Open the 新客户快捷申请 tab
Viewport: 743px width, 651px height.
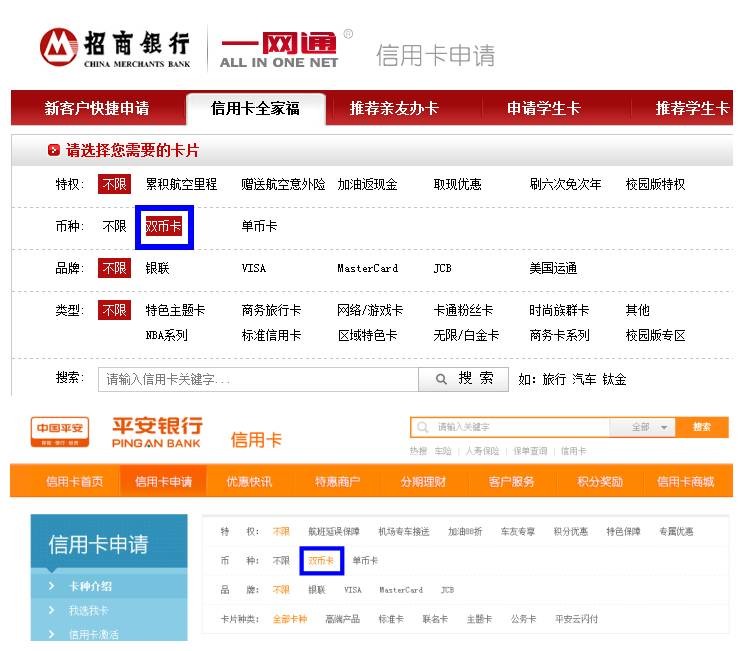coord(97,108)
